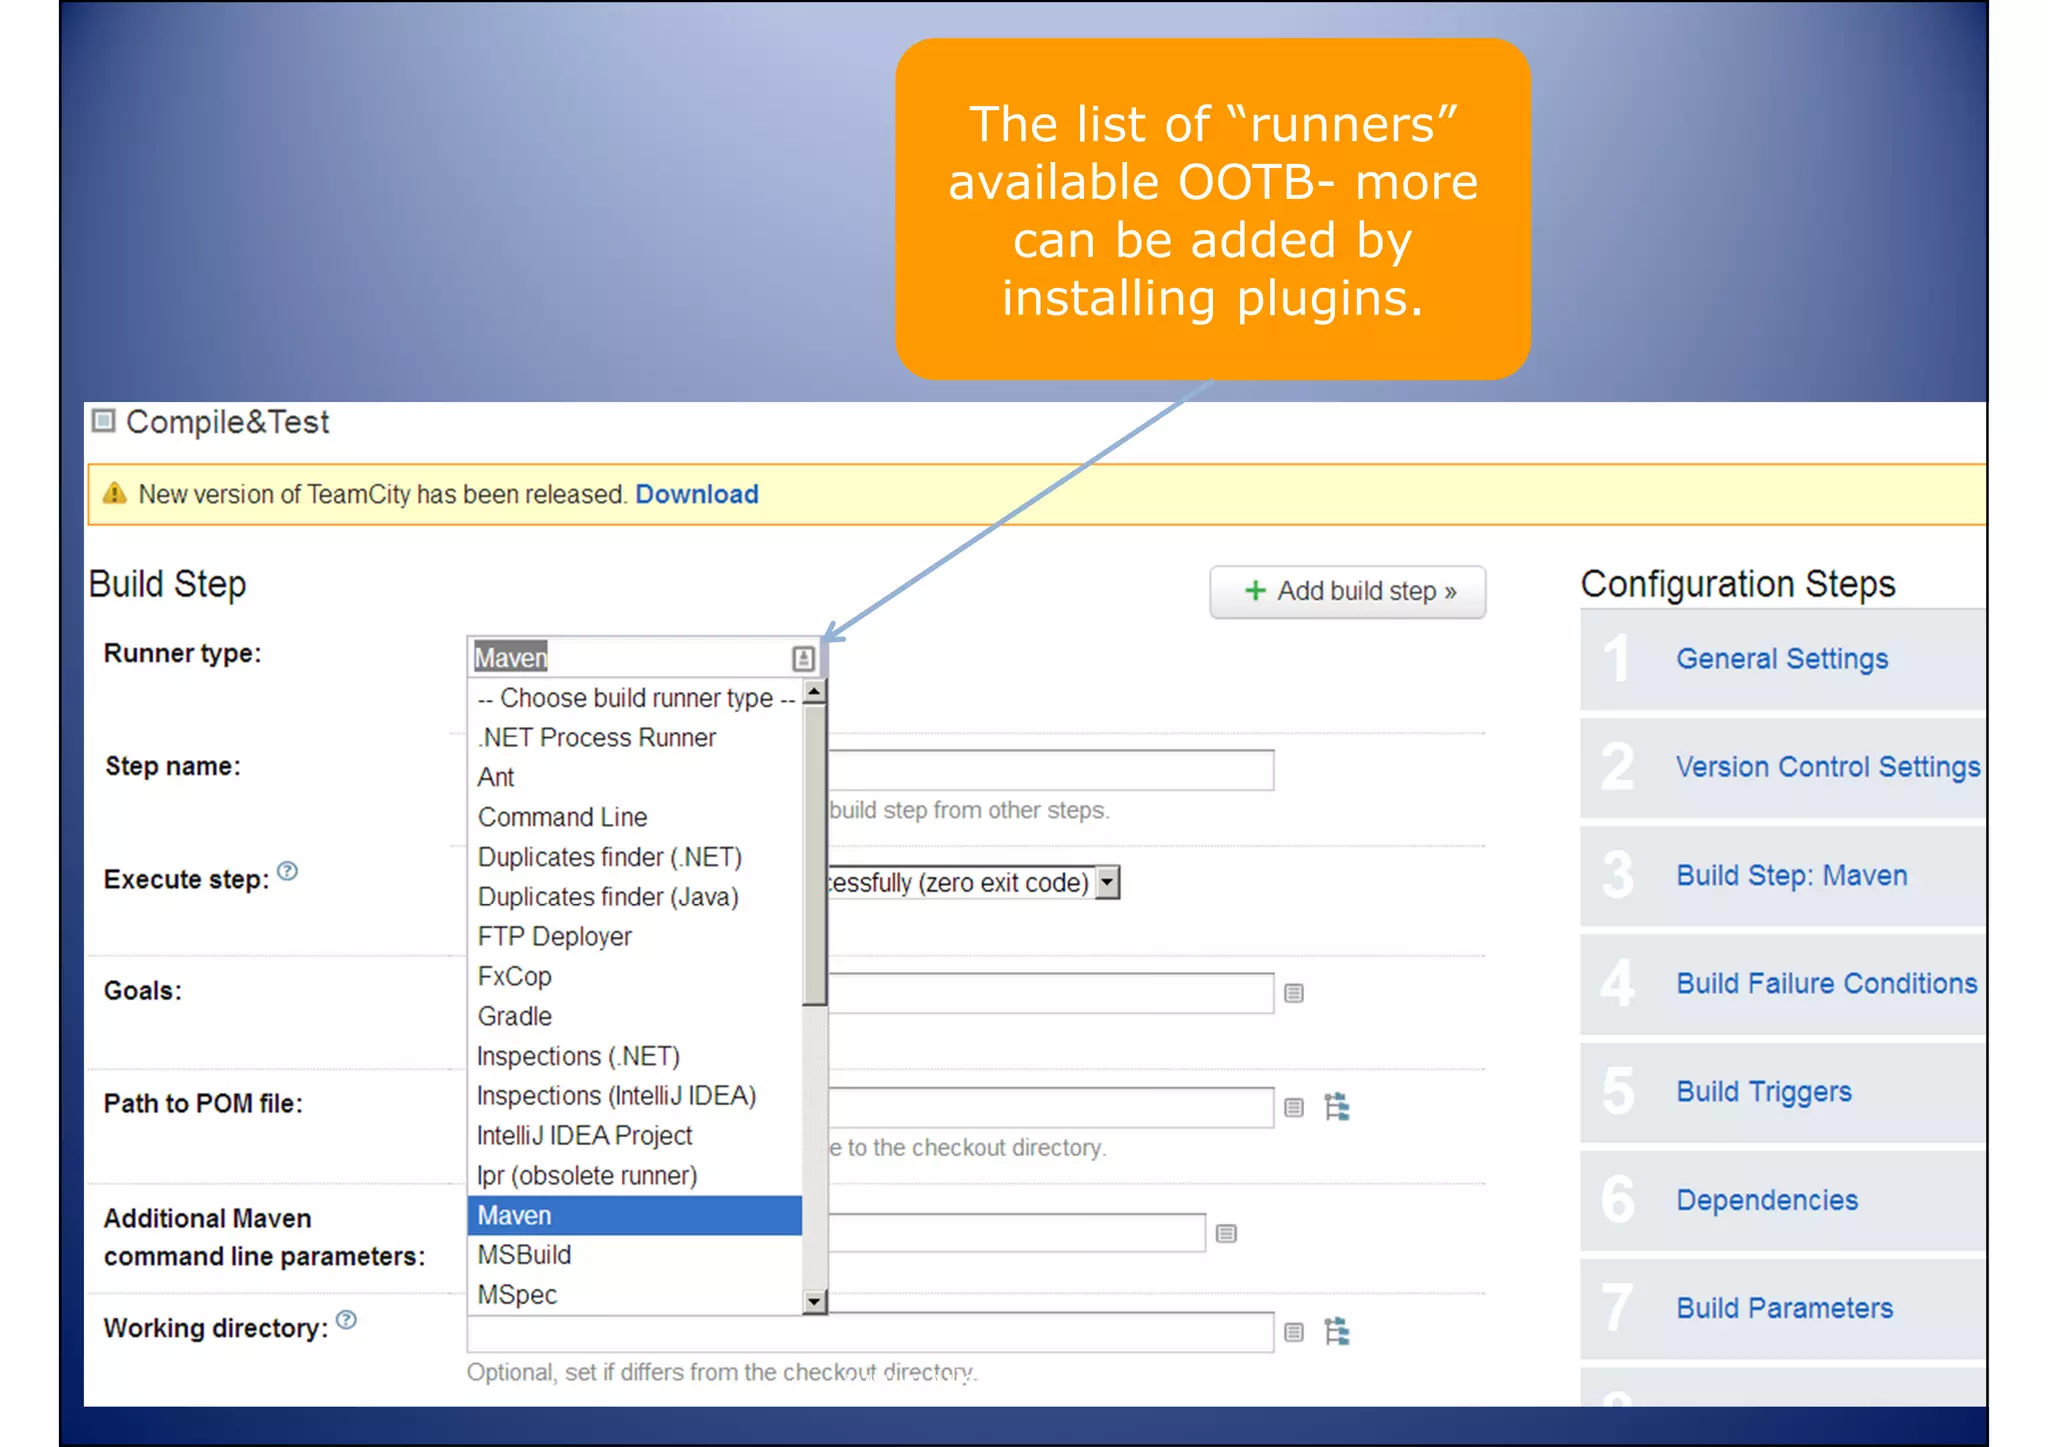Click the warning icon in the TeamCity notice

tap(115, 494)
